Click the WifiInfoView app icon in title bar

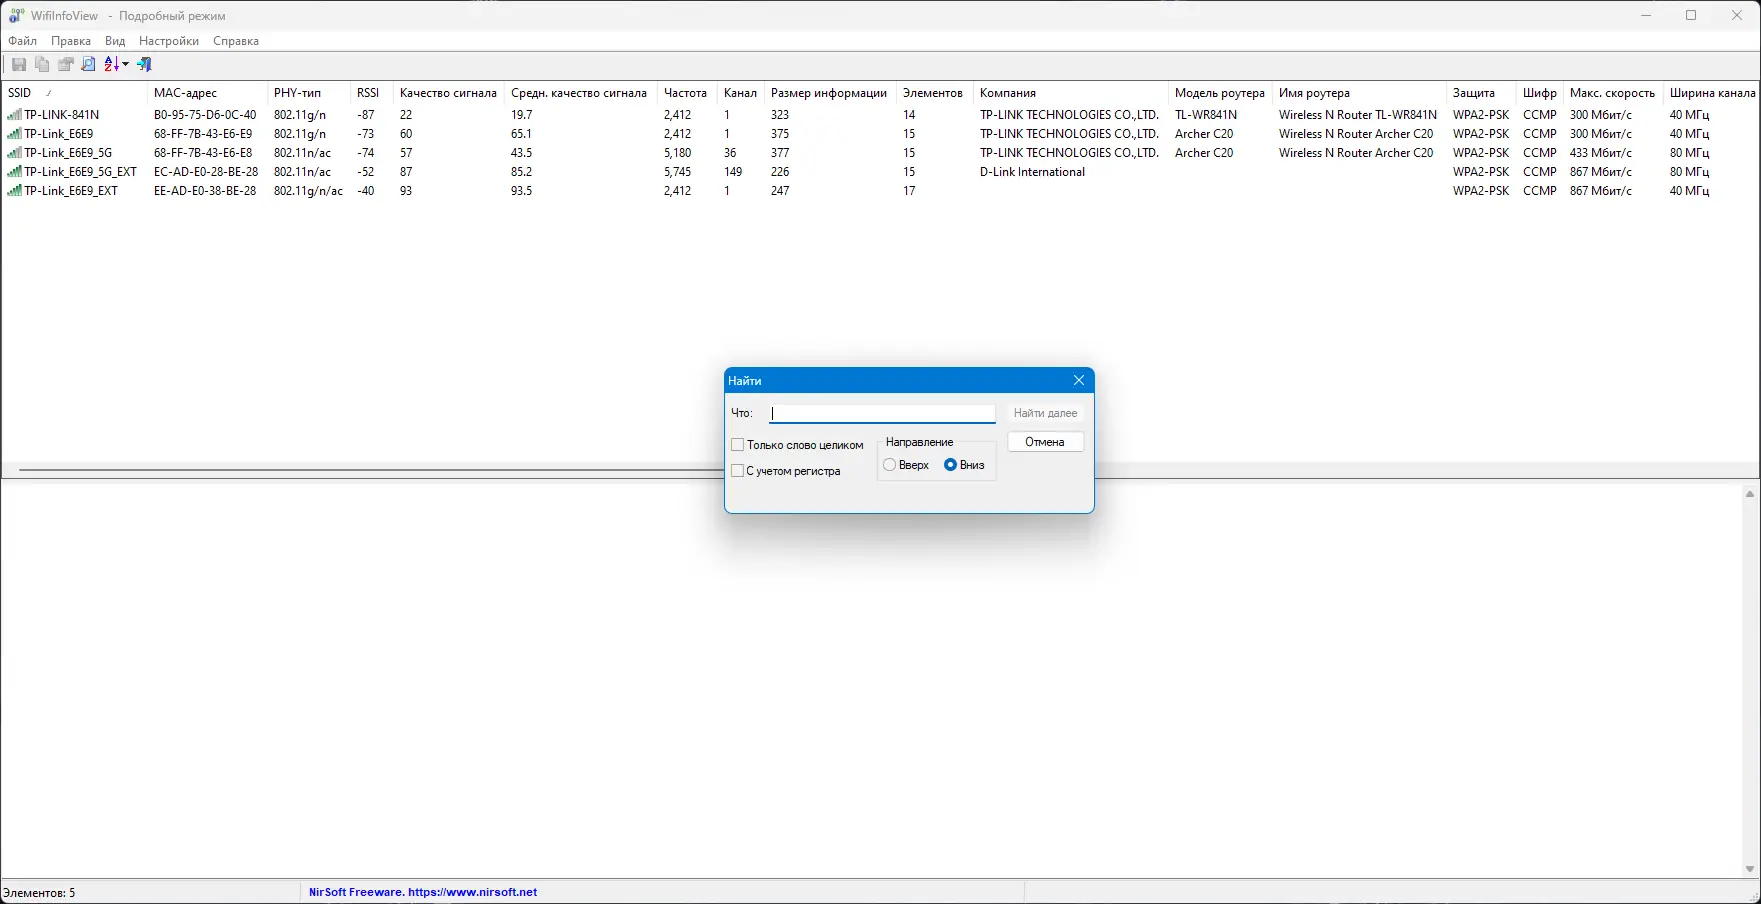16,15
